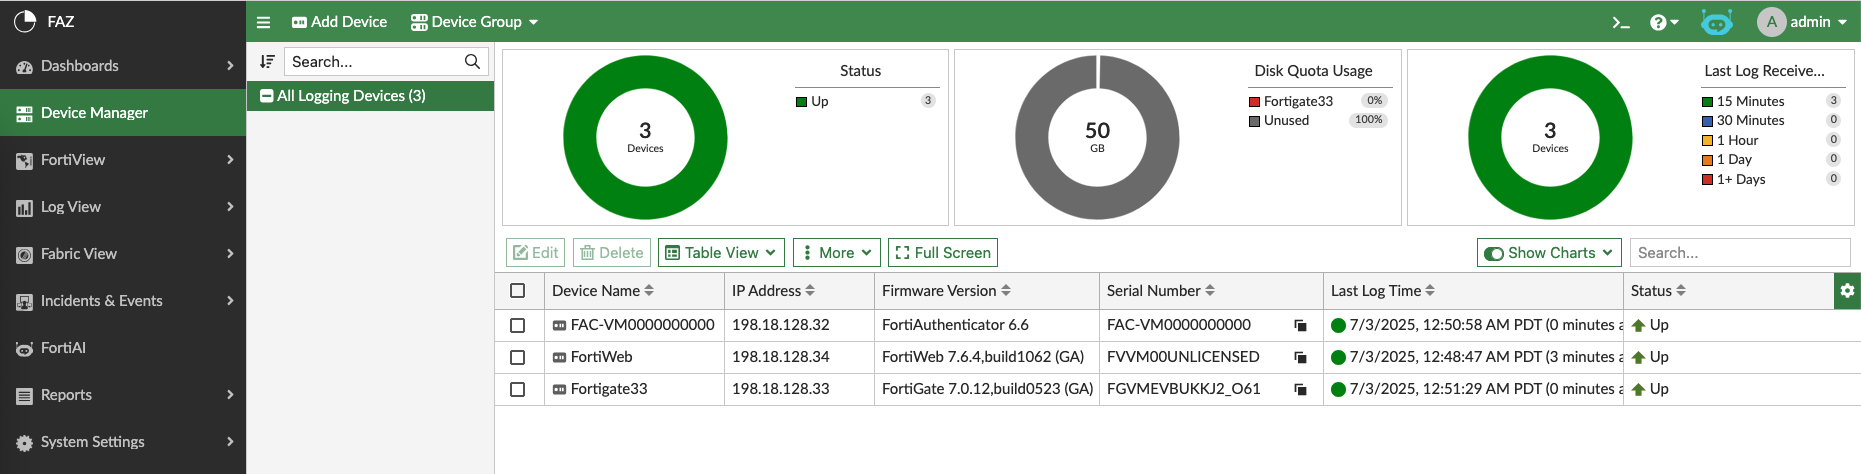This screenshot has width=1861, height=474.
Task: Open the Show Charts dropdown
Action: tap(1548, 253)
